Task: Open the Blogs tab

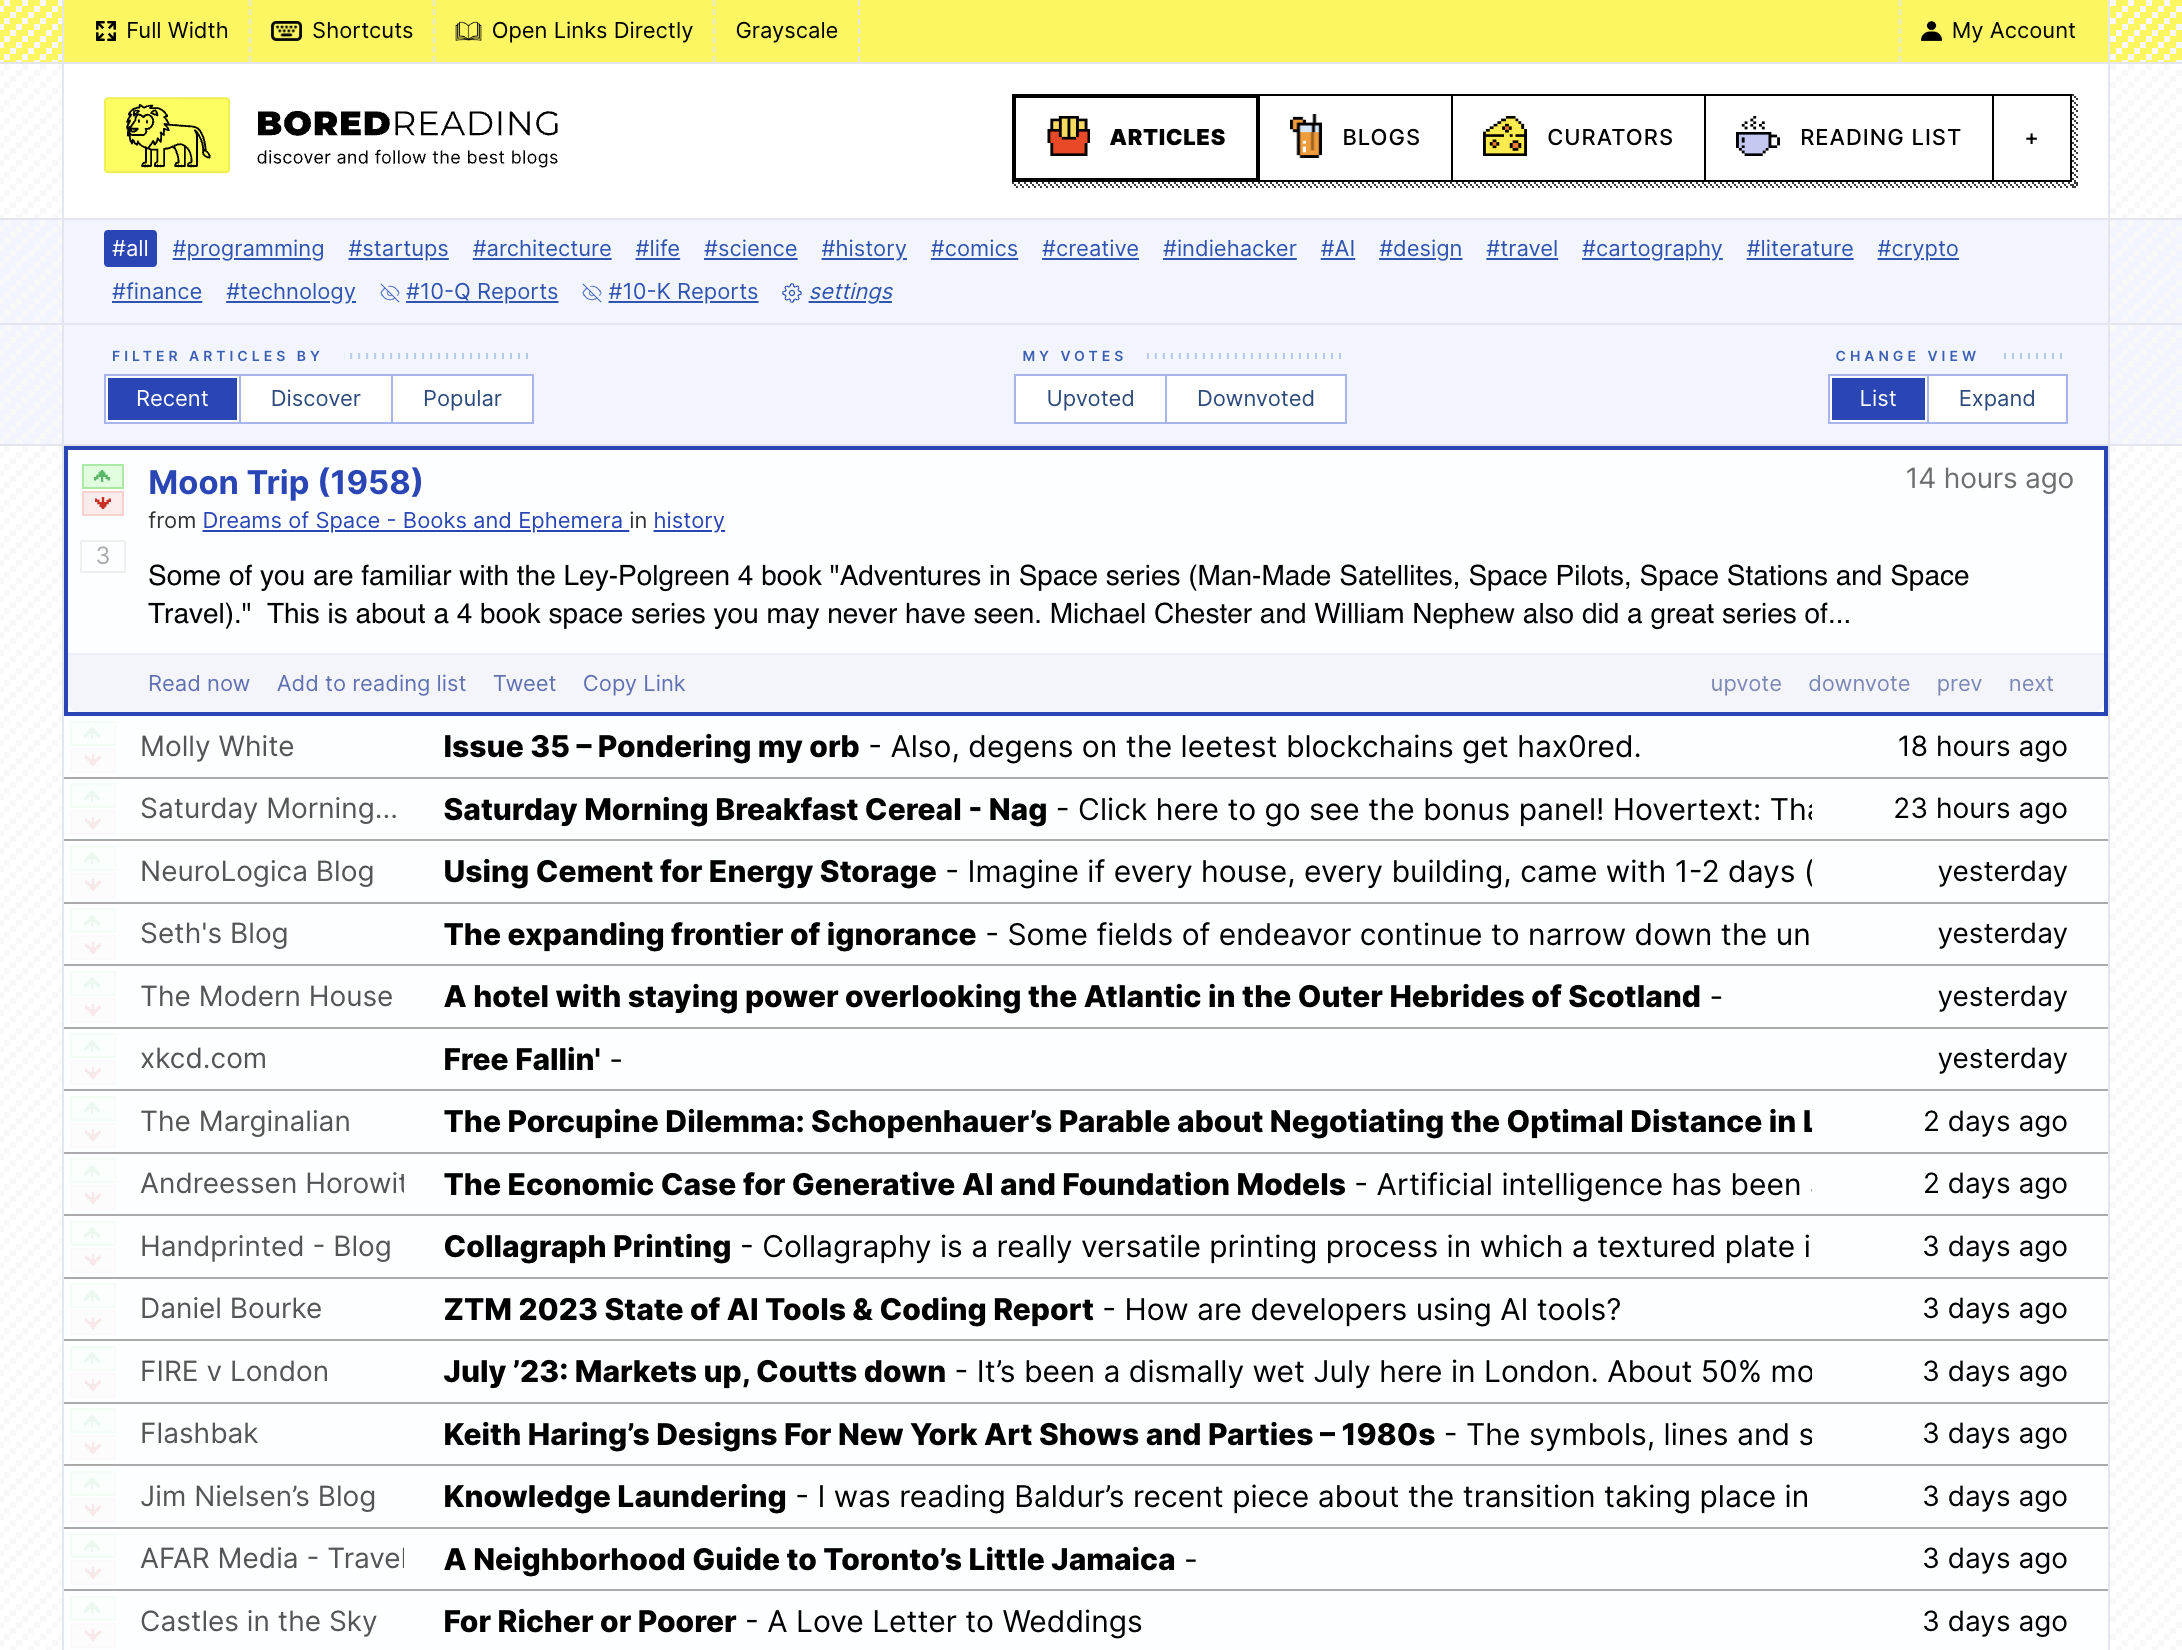Action: pyautogui.click(x=1355, y=138)
